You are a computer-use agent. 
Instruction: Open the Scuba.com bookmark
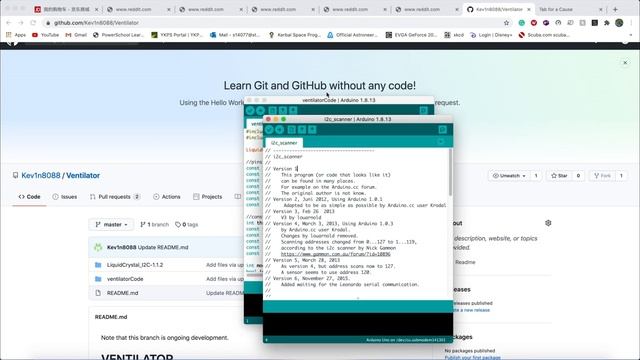click(x=544, y=35)
